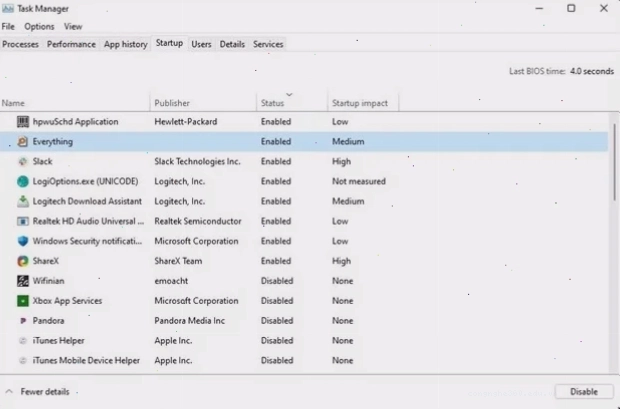This screenshot has width=620, height=410.
Task: Minimize the Task Manager window
Action: tap(539, 8)
